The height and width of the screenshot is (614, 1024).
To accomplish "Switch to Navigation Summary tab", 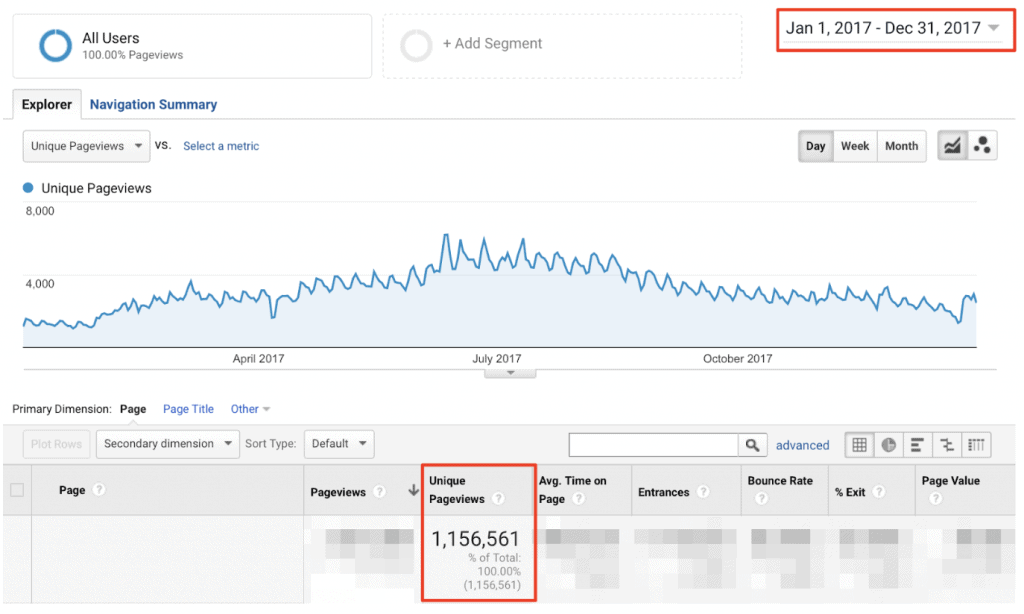I will pos(153,104).
